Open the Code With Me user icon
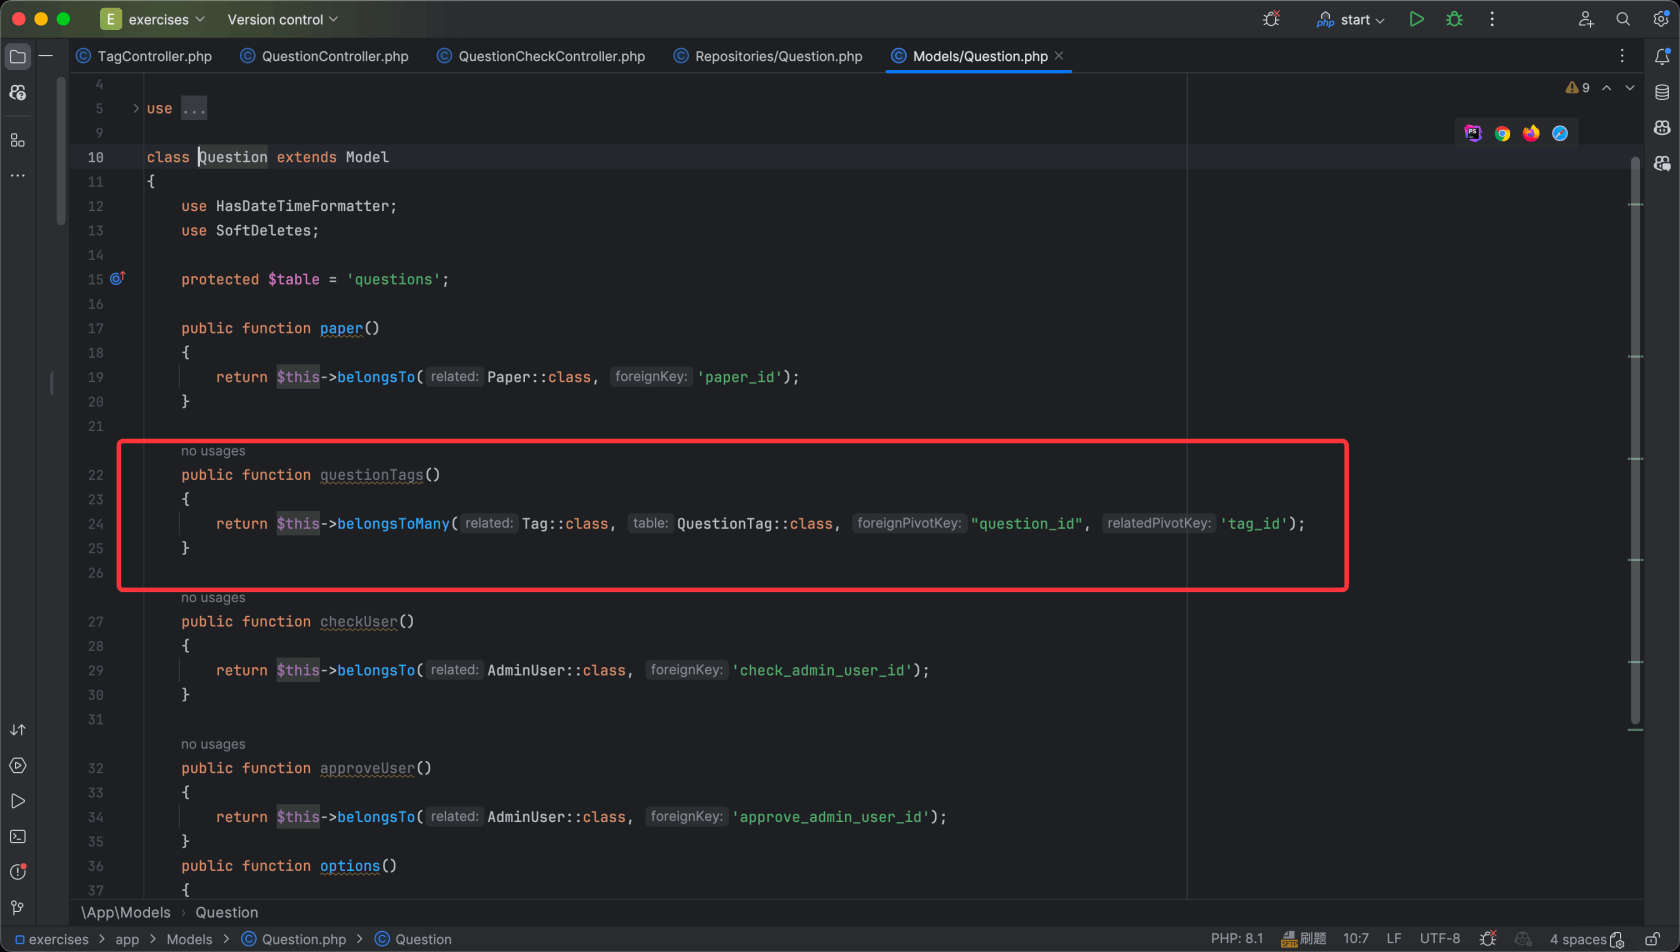The height and width of the screenshot is (952, 1680). 1586,19
